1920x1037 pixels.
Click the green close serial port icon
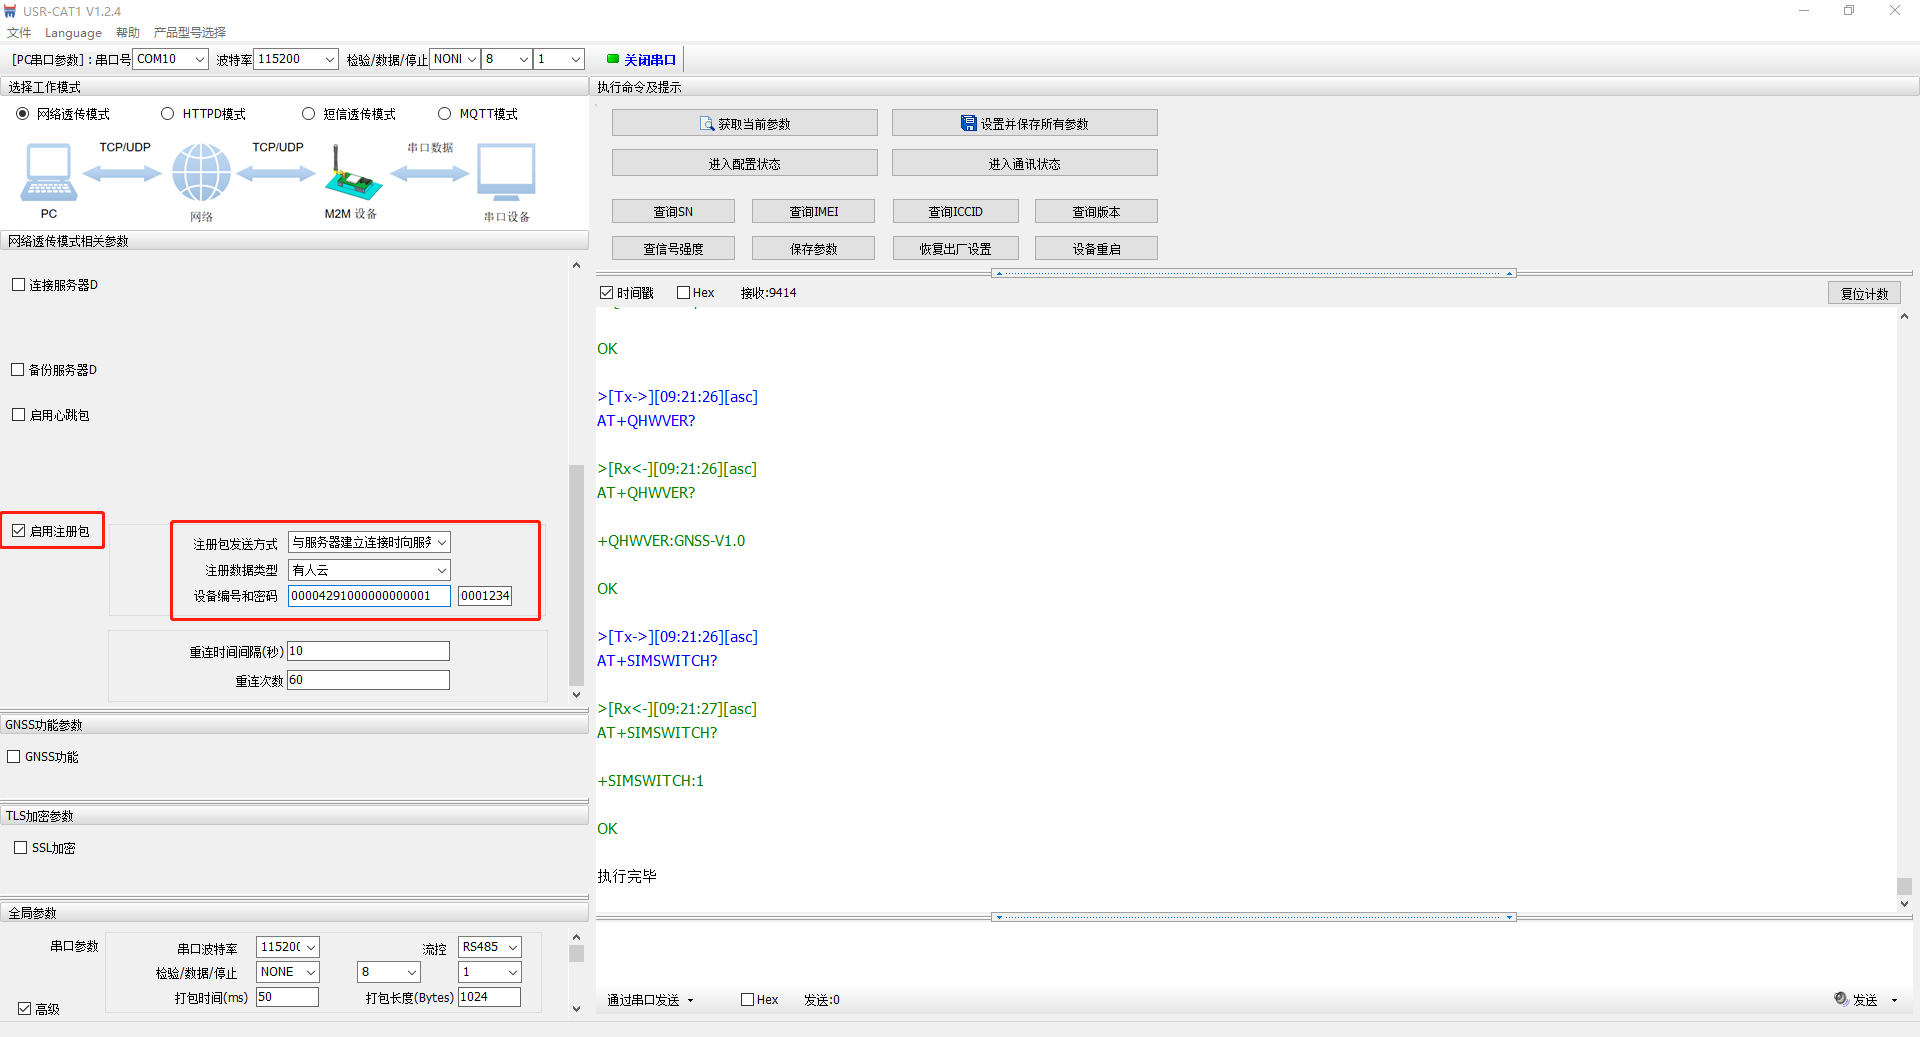(613, 59)
